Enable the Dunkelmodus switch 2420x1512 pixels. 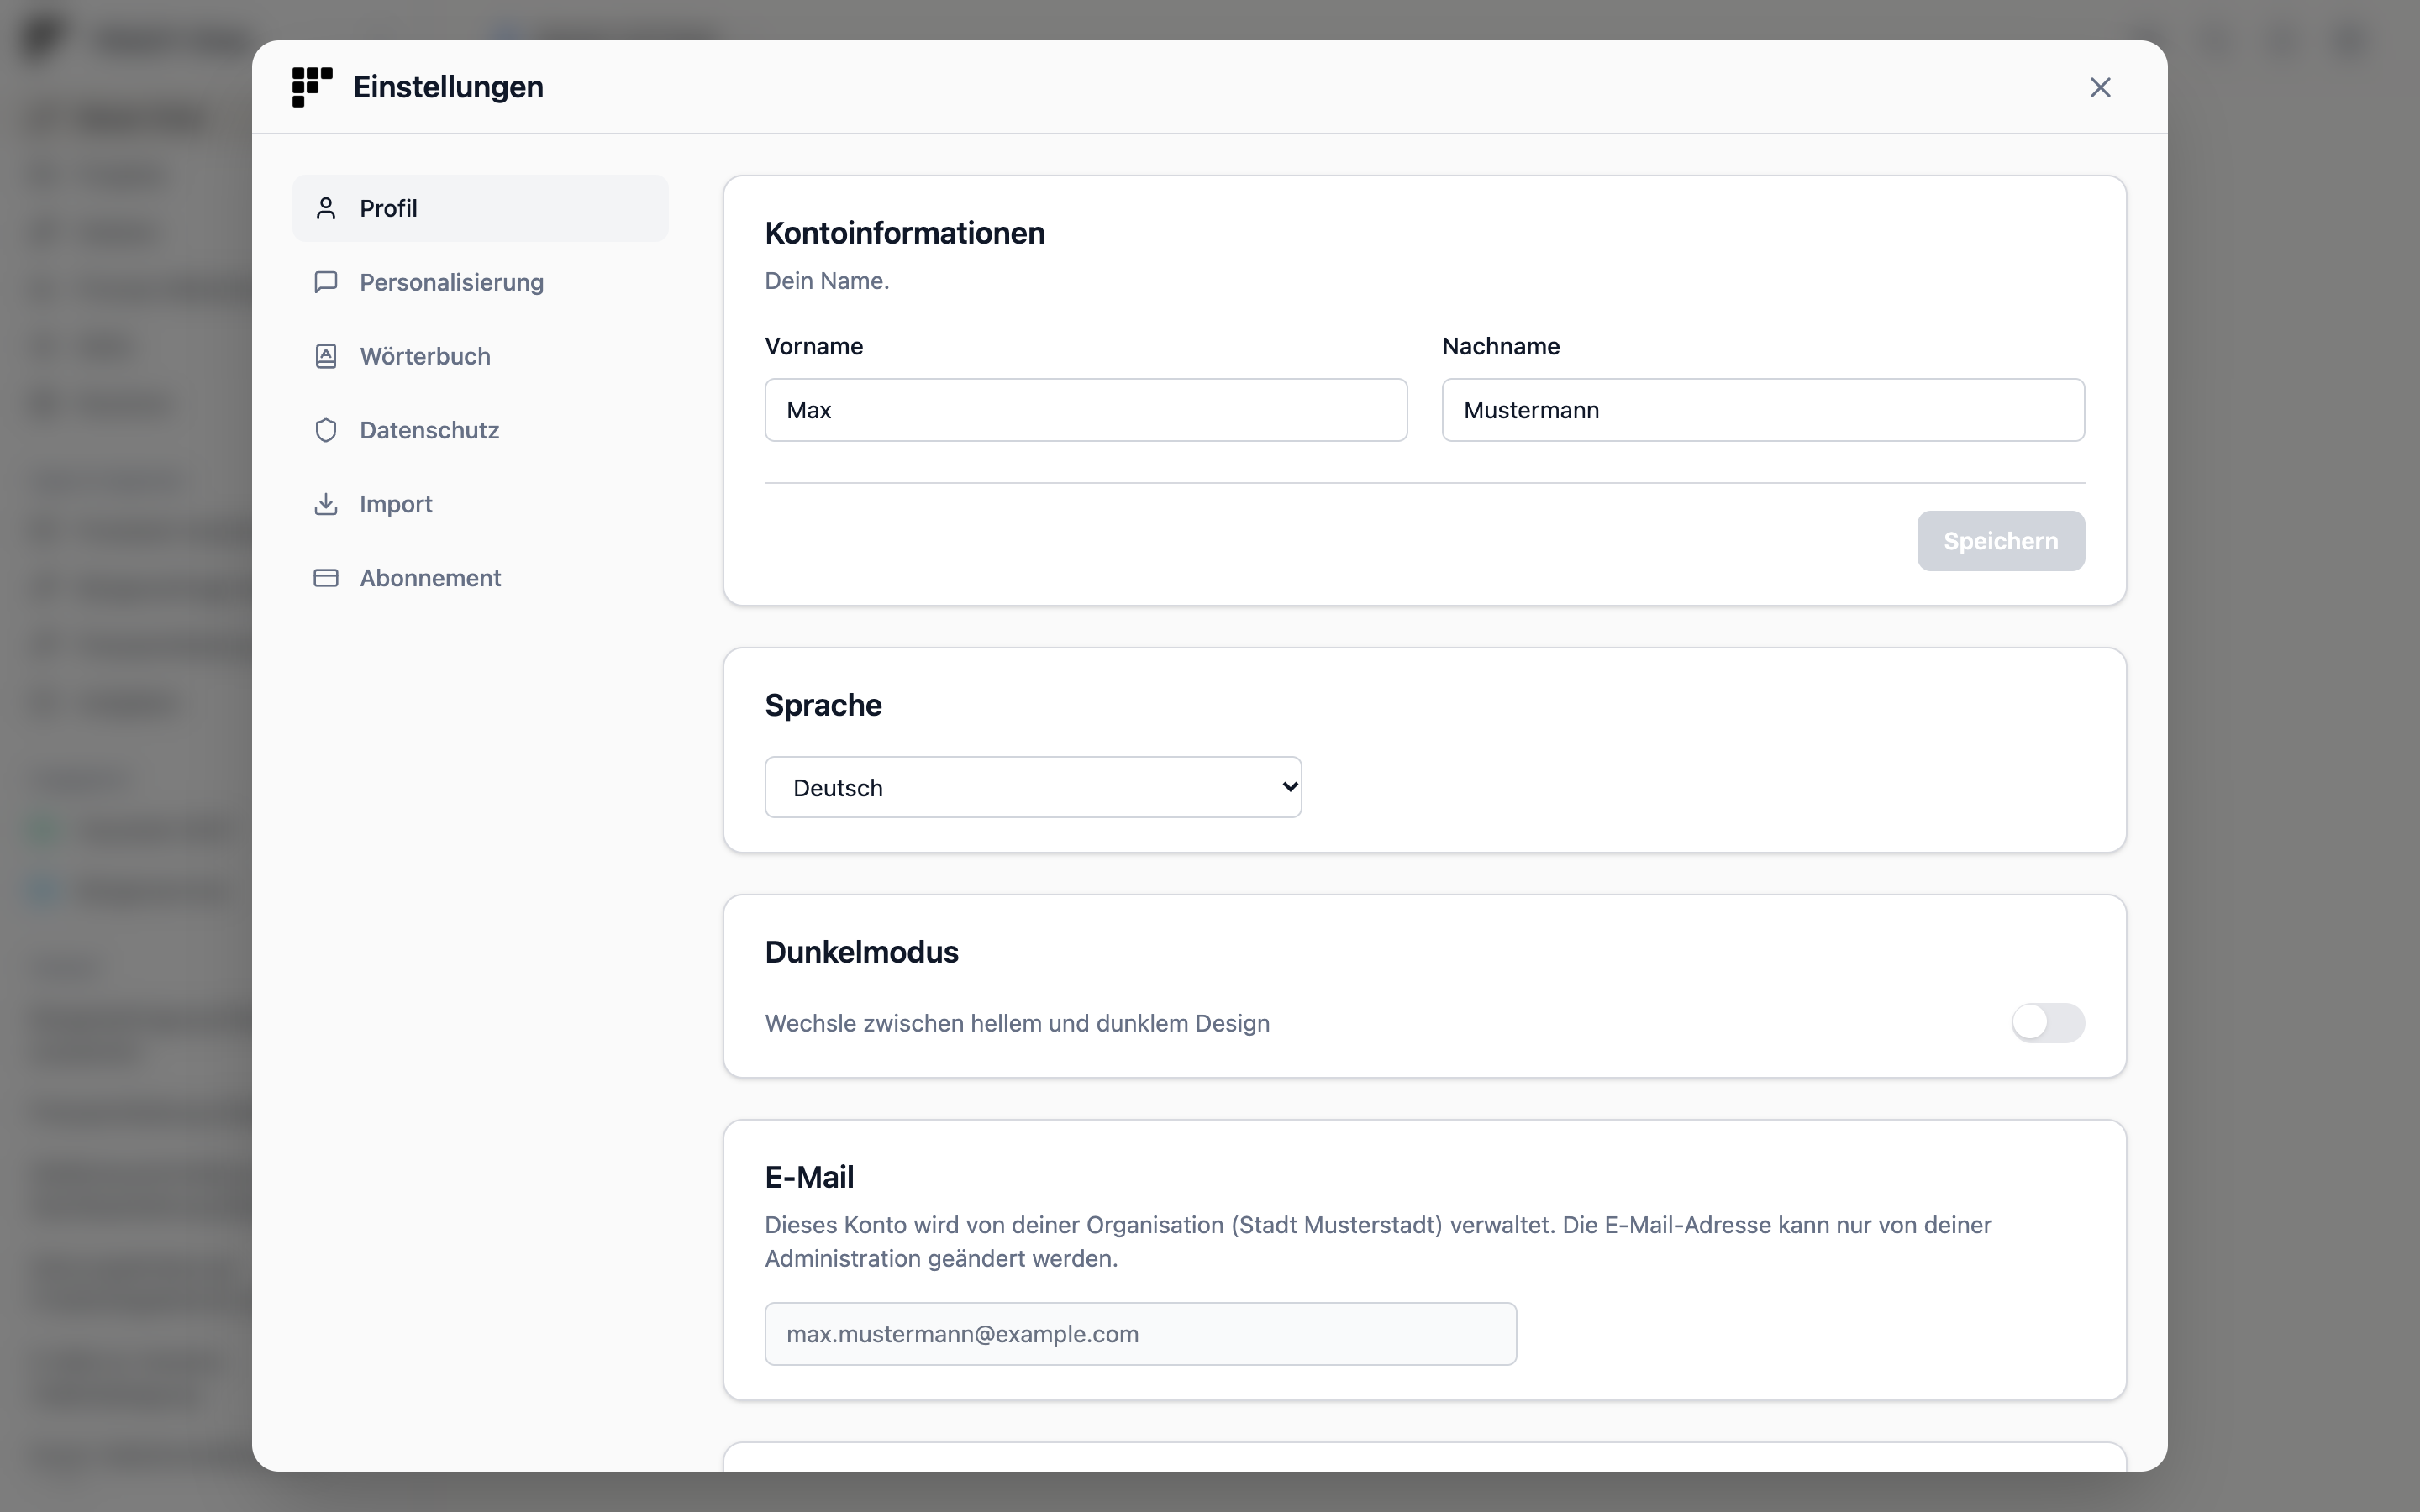pyautogui.click(x=2048, y=1023)
